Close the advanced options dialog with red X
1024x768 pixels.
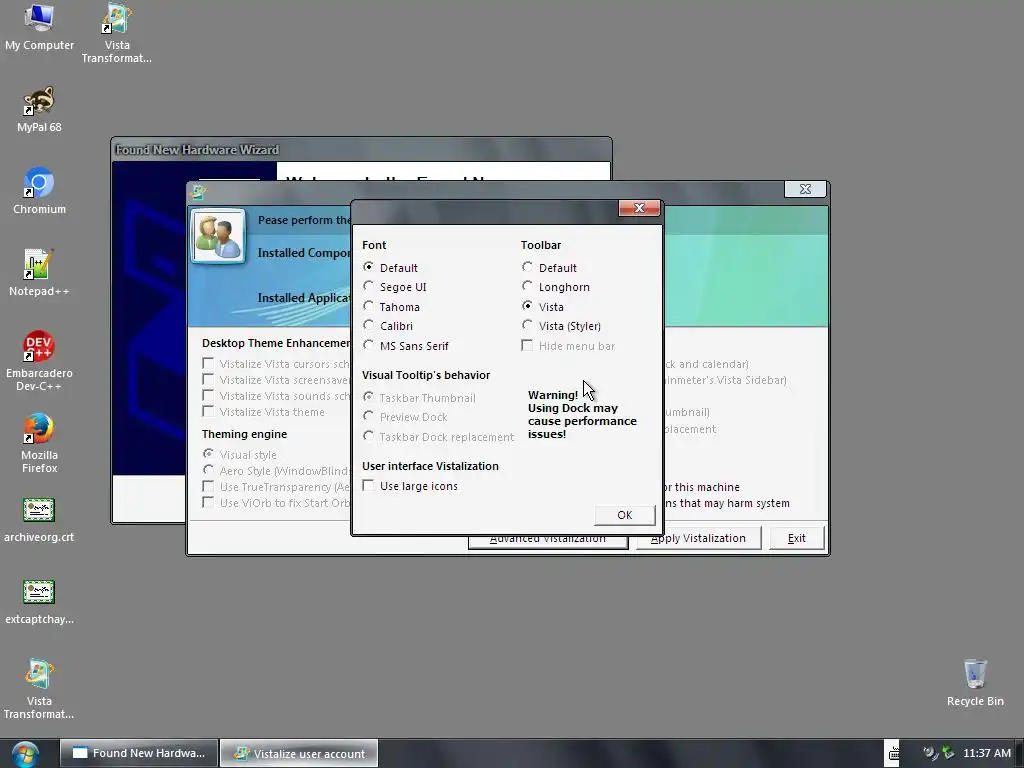pyautogui.click(x=639, y=208)
